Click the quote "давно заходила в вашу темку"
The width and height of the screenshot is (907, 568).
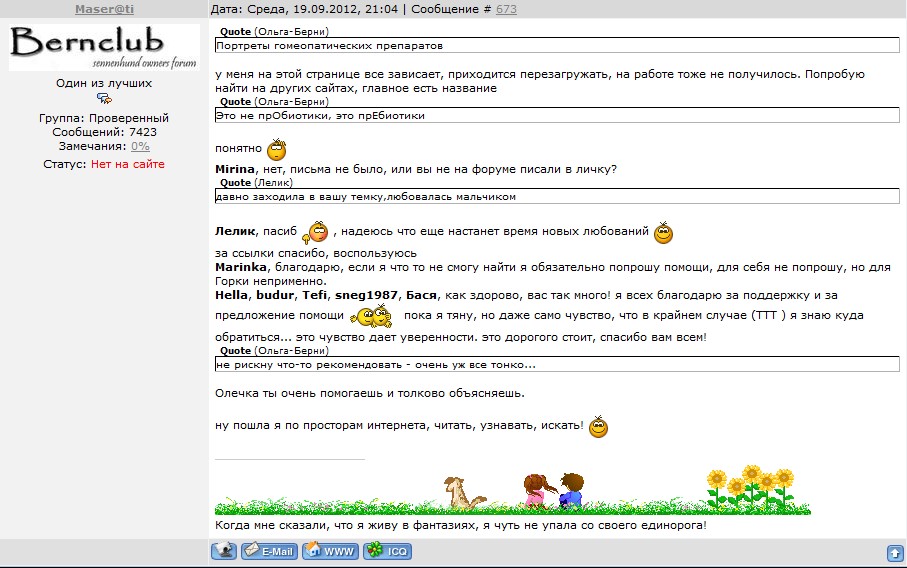tap(557, 197)
